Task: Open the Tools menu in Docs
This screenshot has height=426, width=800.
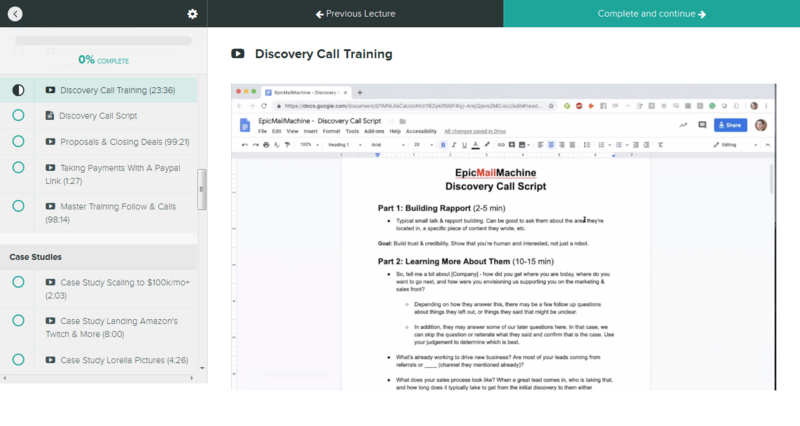Action: [x=352, y=132]
